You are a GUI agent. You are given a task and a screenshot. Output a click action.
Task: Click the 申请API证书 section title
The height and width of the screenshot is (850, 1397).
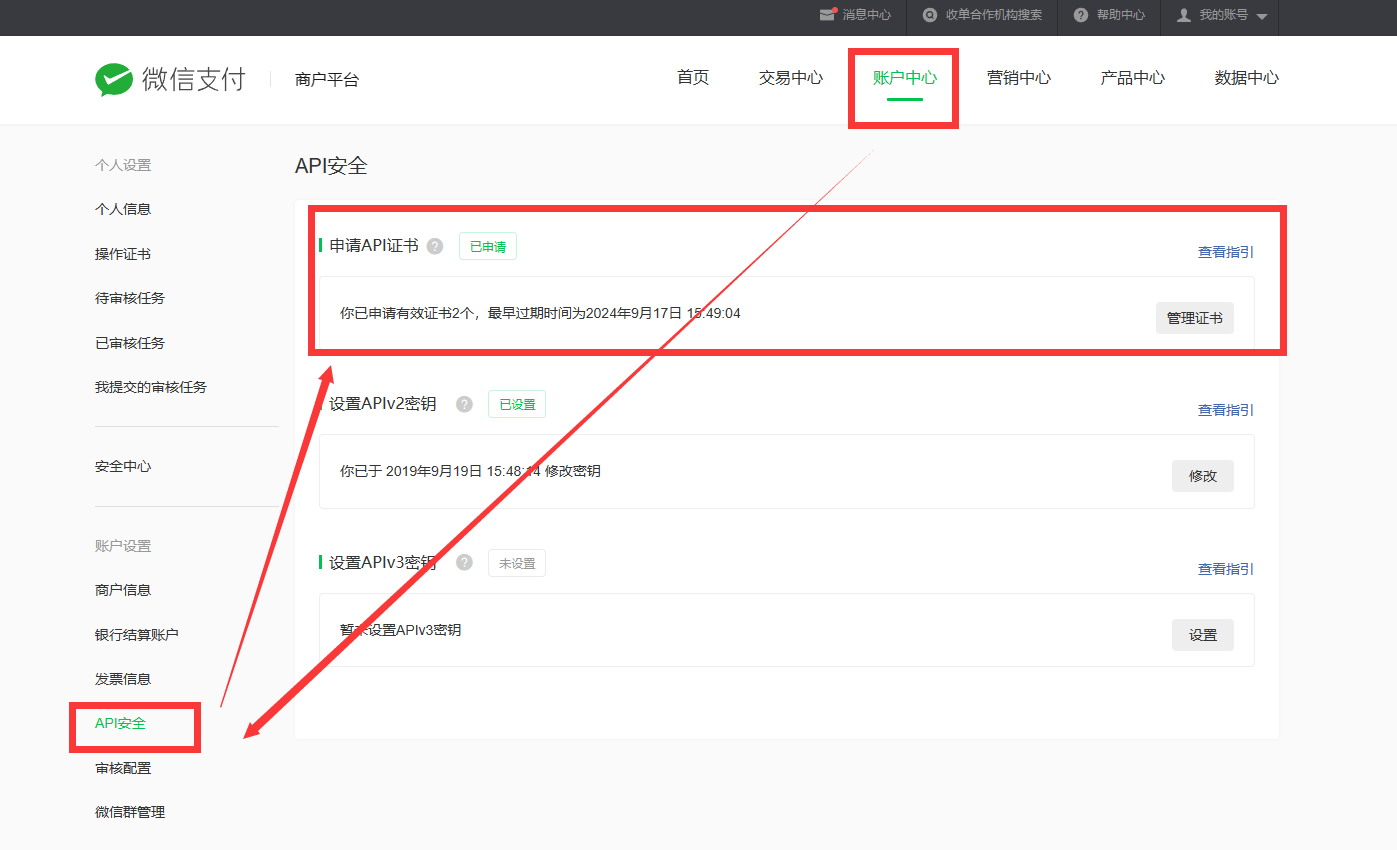374,246
